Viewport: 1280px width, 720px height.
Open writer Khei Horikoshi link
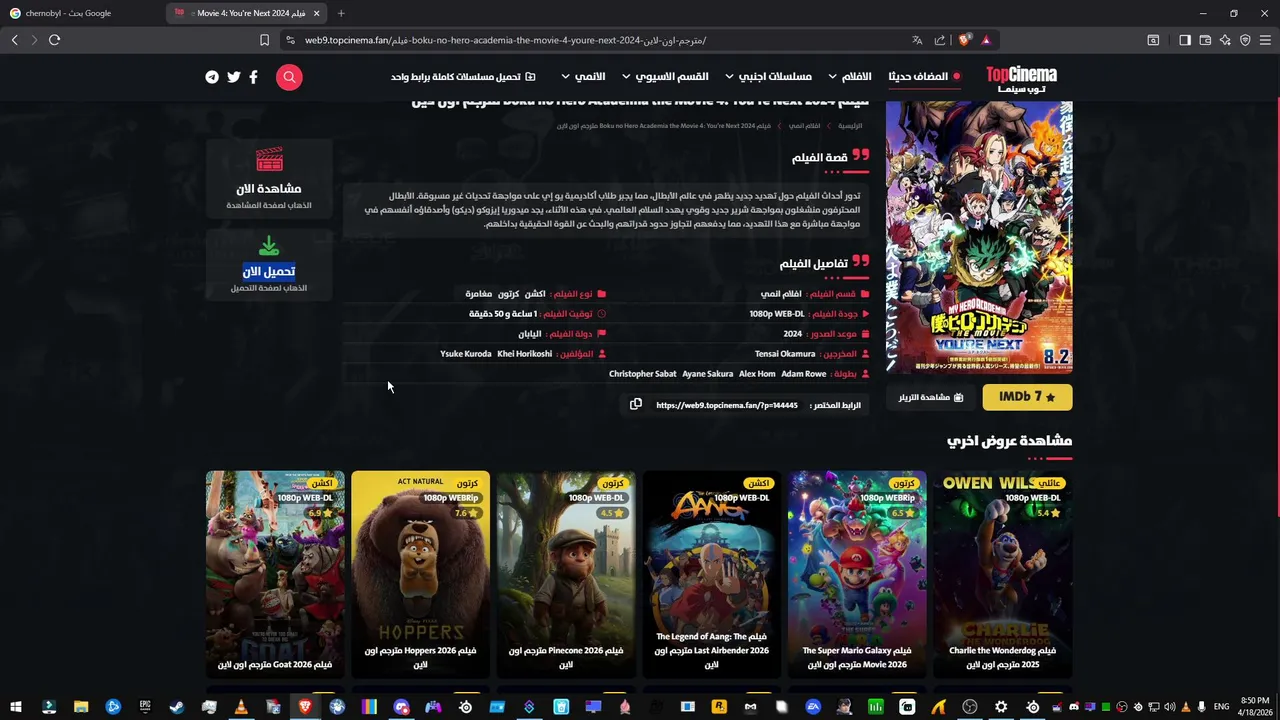pos(524,354)
